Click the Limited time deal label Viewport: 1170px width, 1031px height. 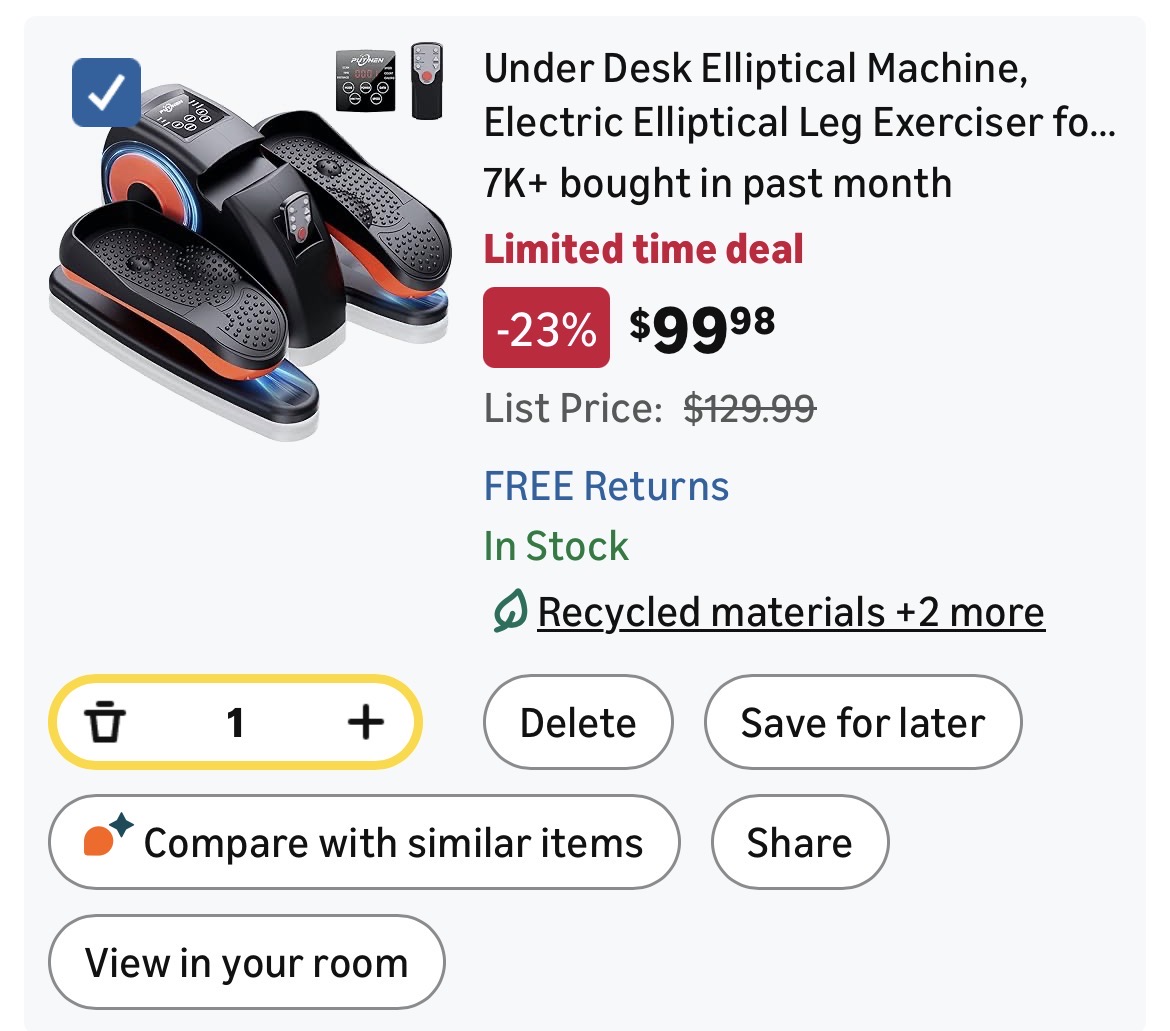(x=643, y=249)
